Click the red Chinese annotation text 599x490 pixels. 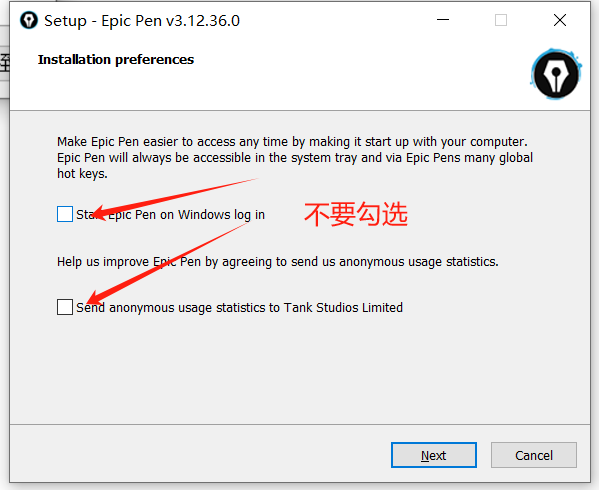point(356,214)
